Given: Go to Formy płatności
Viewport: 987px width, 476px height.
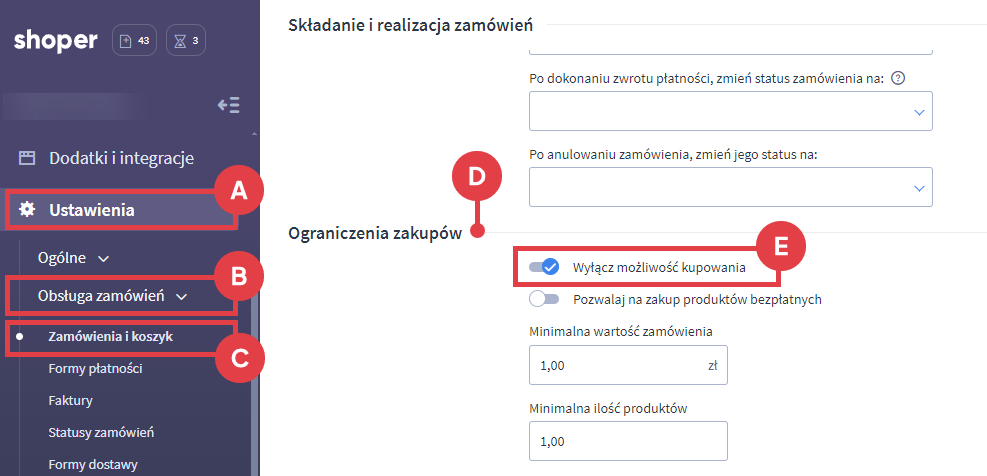Looking at the screenshot, I should pyautogui.click(x=95, y=369).
